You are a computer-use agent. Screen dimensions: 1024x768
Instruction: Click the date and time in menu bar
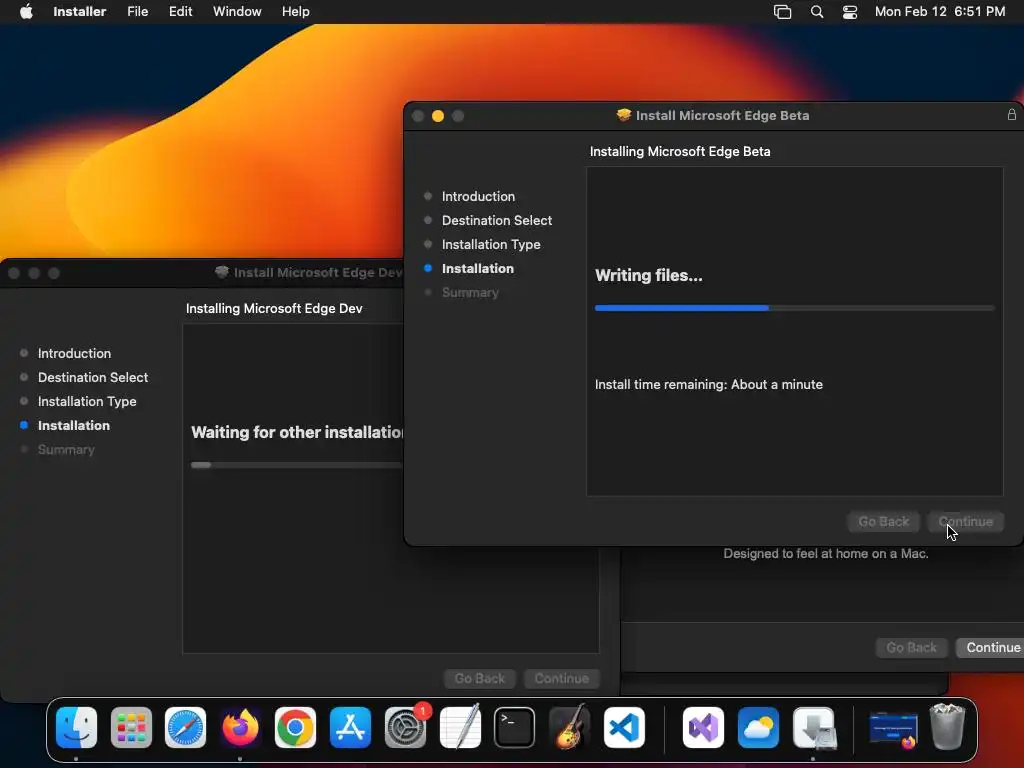(940, 12)
